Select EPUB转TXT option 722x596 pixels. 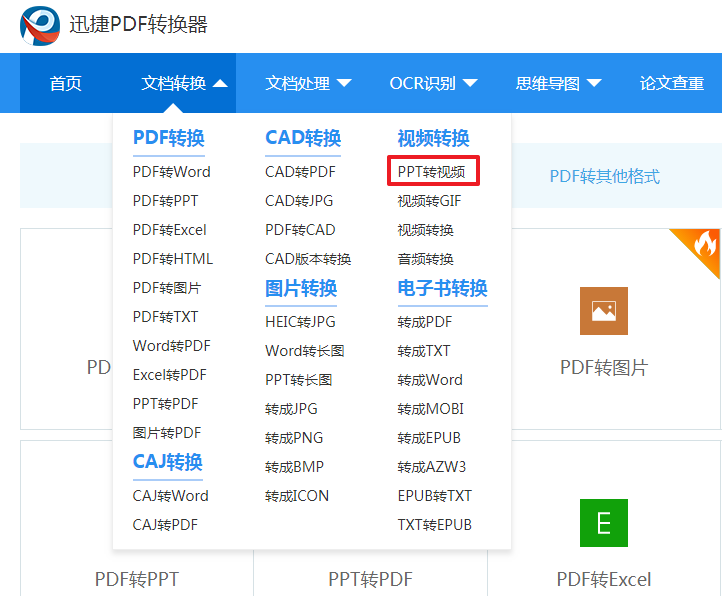(x=435, y=496)
